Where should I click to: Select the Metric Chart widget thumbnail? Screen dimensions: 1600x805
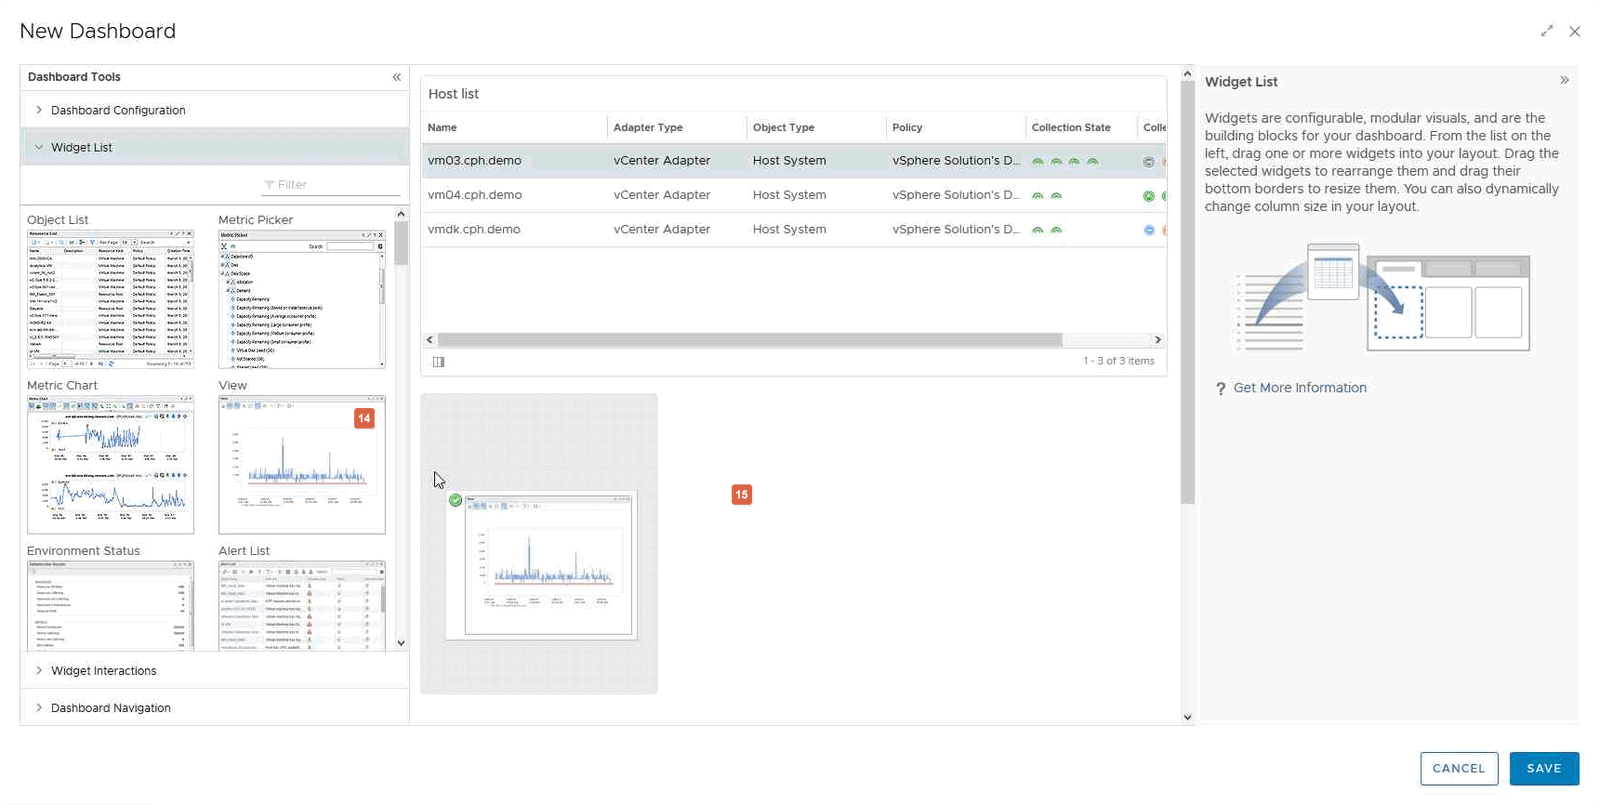click(x=110, y=464)
